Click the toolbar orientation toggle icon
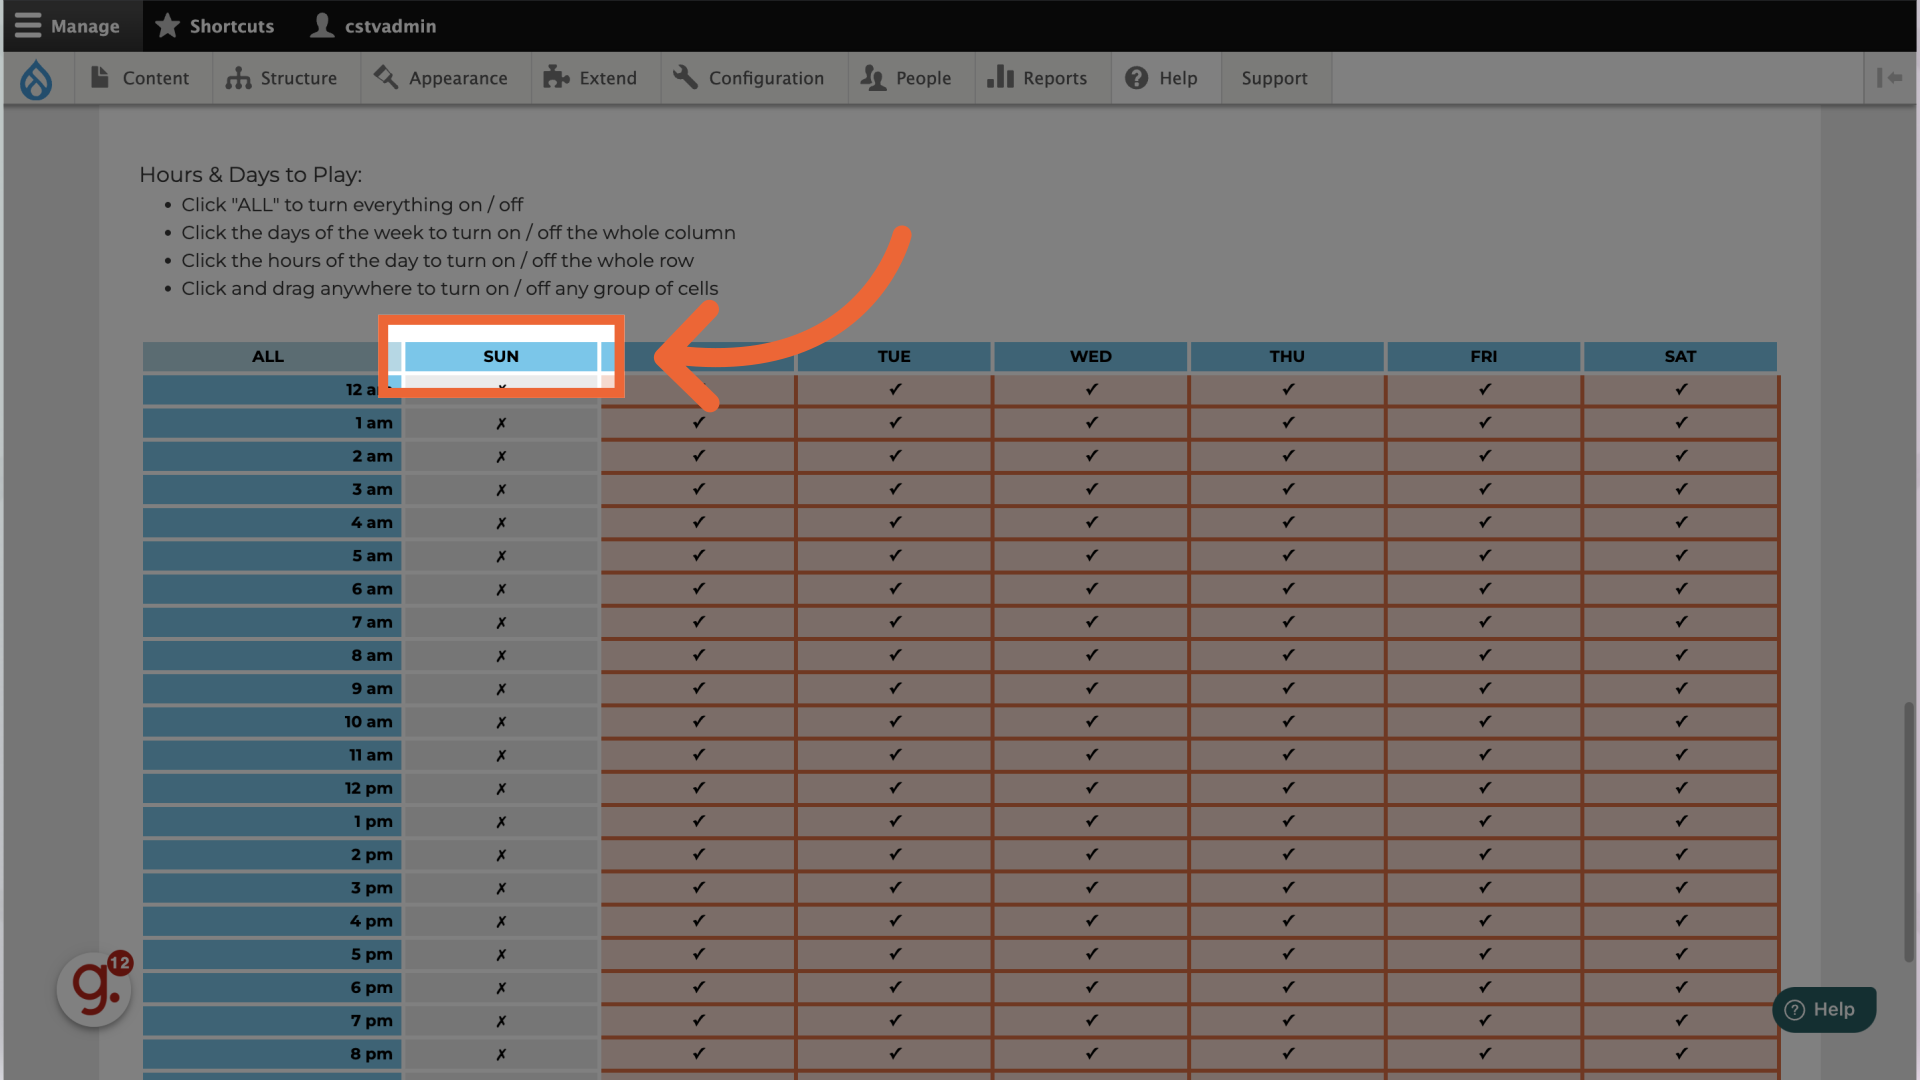Viewport: 1920px width, 1080px height. point(1889,78)
